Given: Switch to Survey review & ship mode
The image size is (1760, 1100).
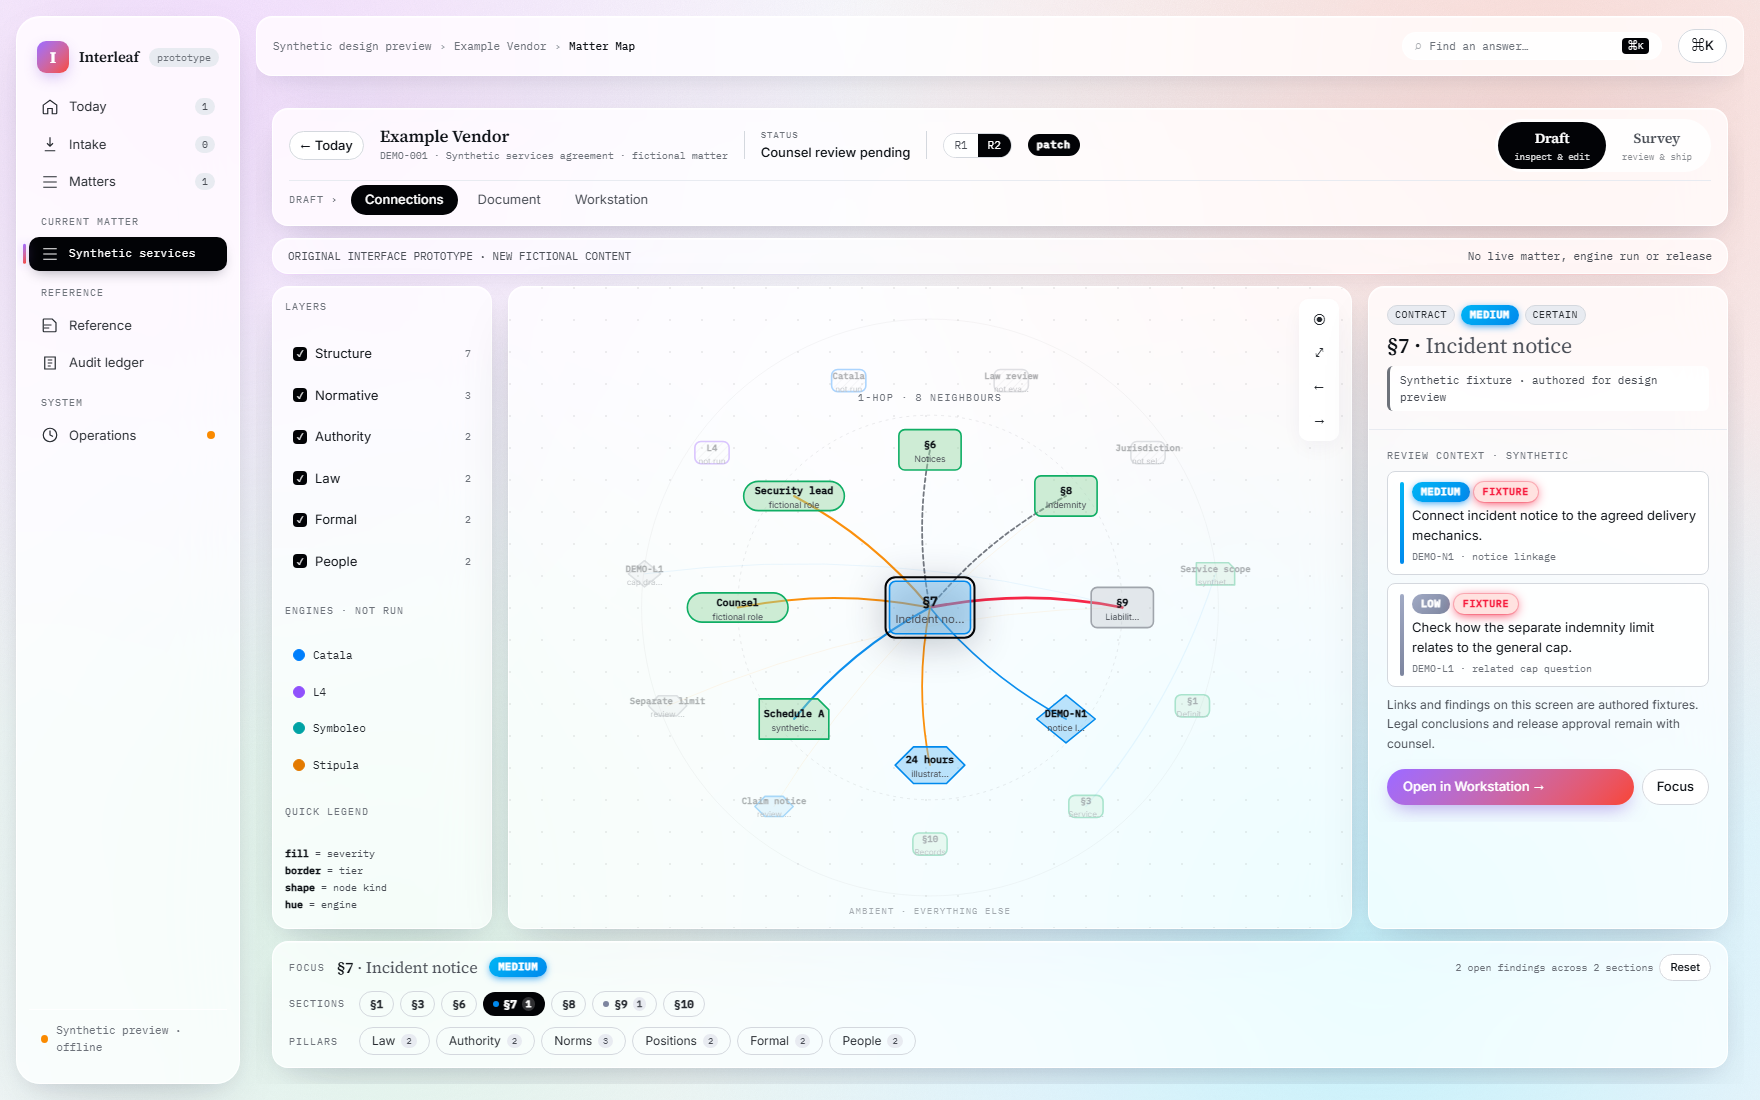Looking at the screenshot, I should 1656,146.
